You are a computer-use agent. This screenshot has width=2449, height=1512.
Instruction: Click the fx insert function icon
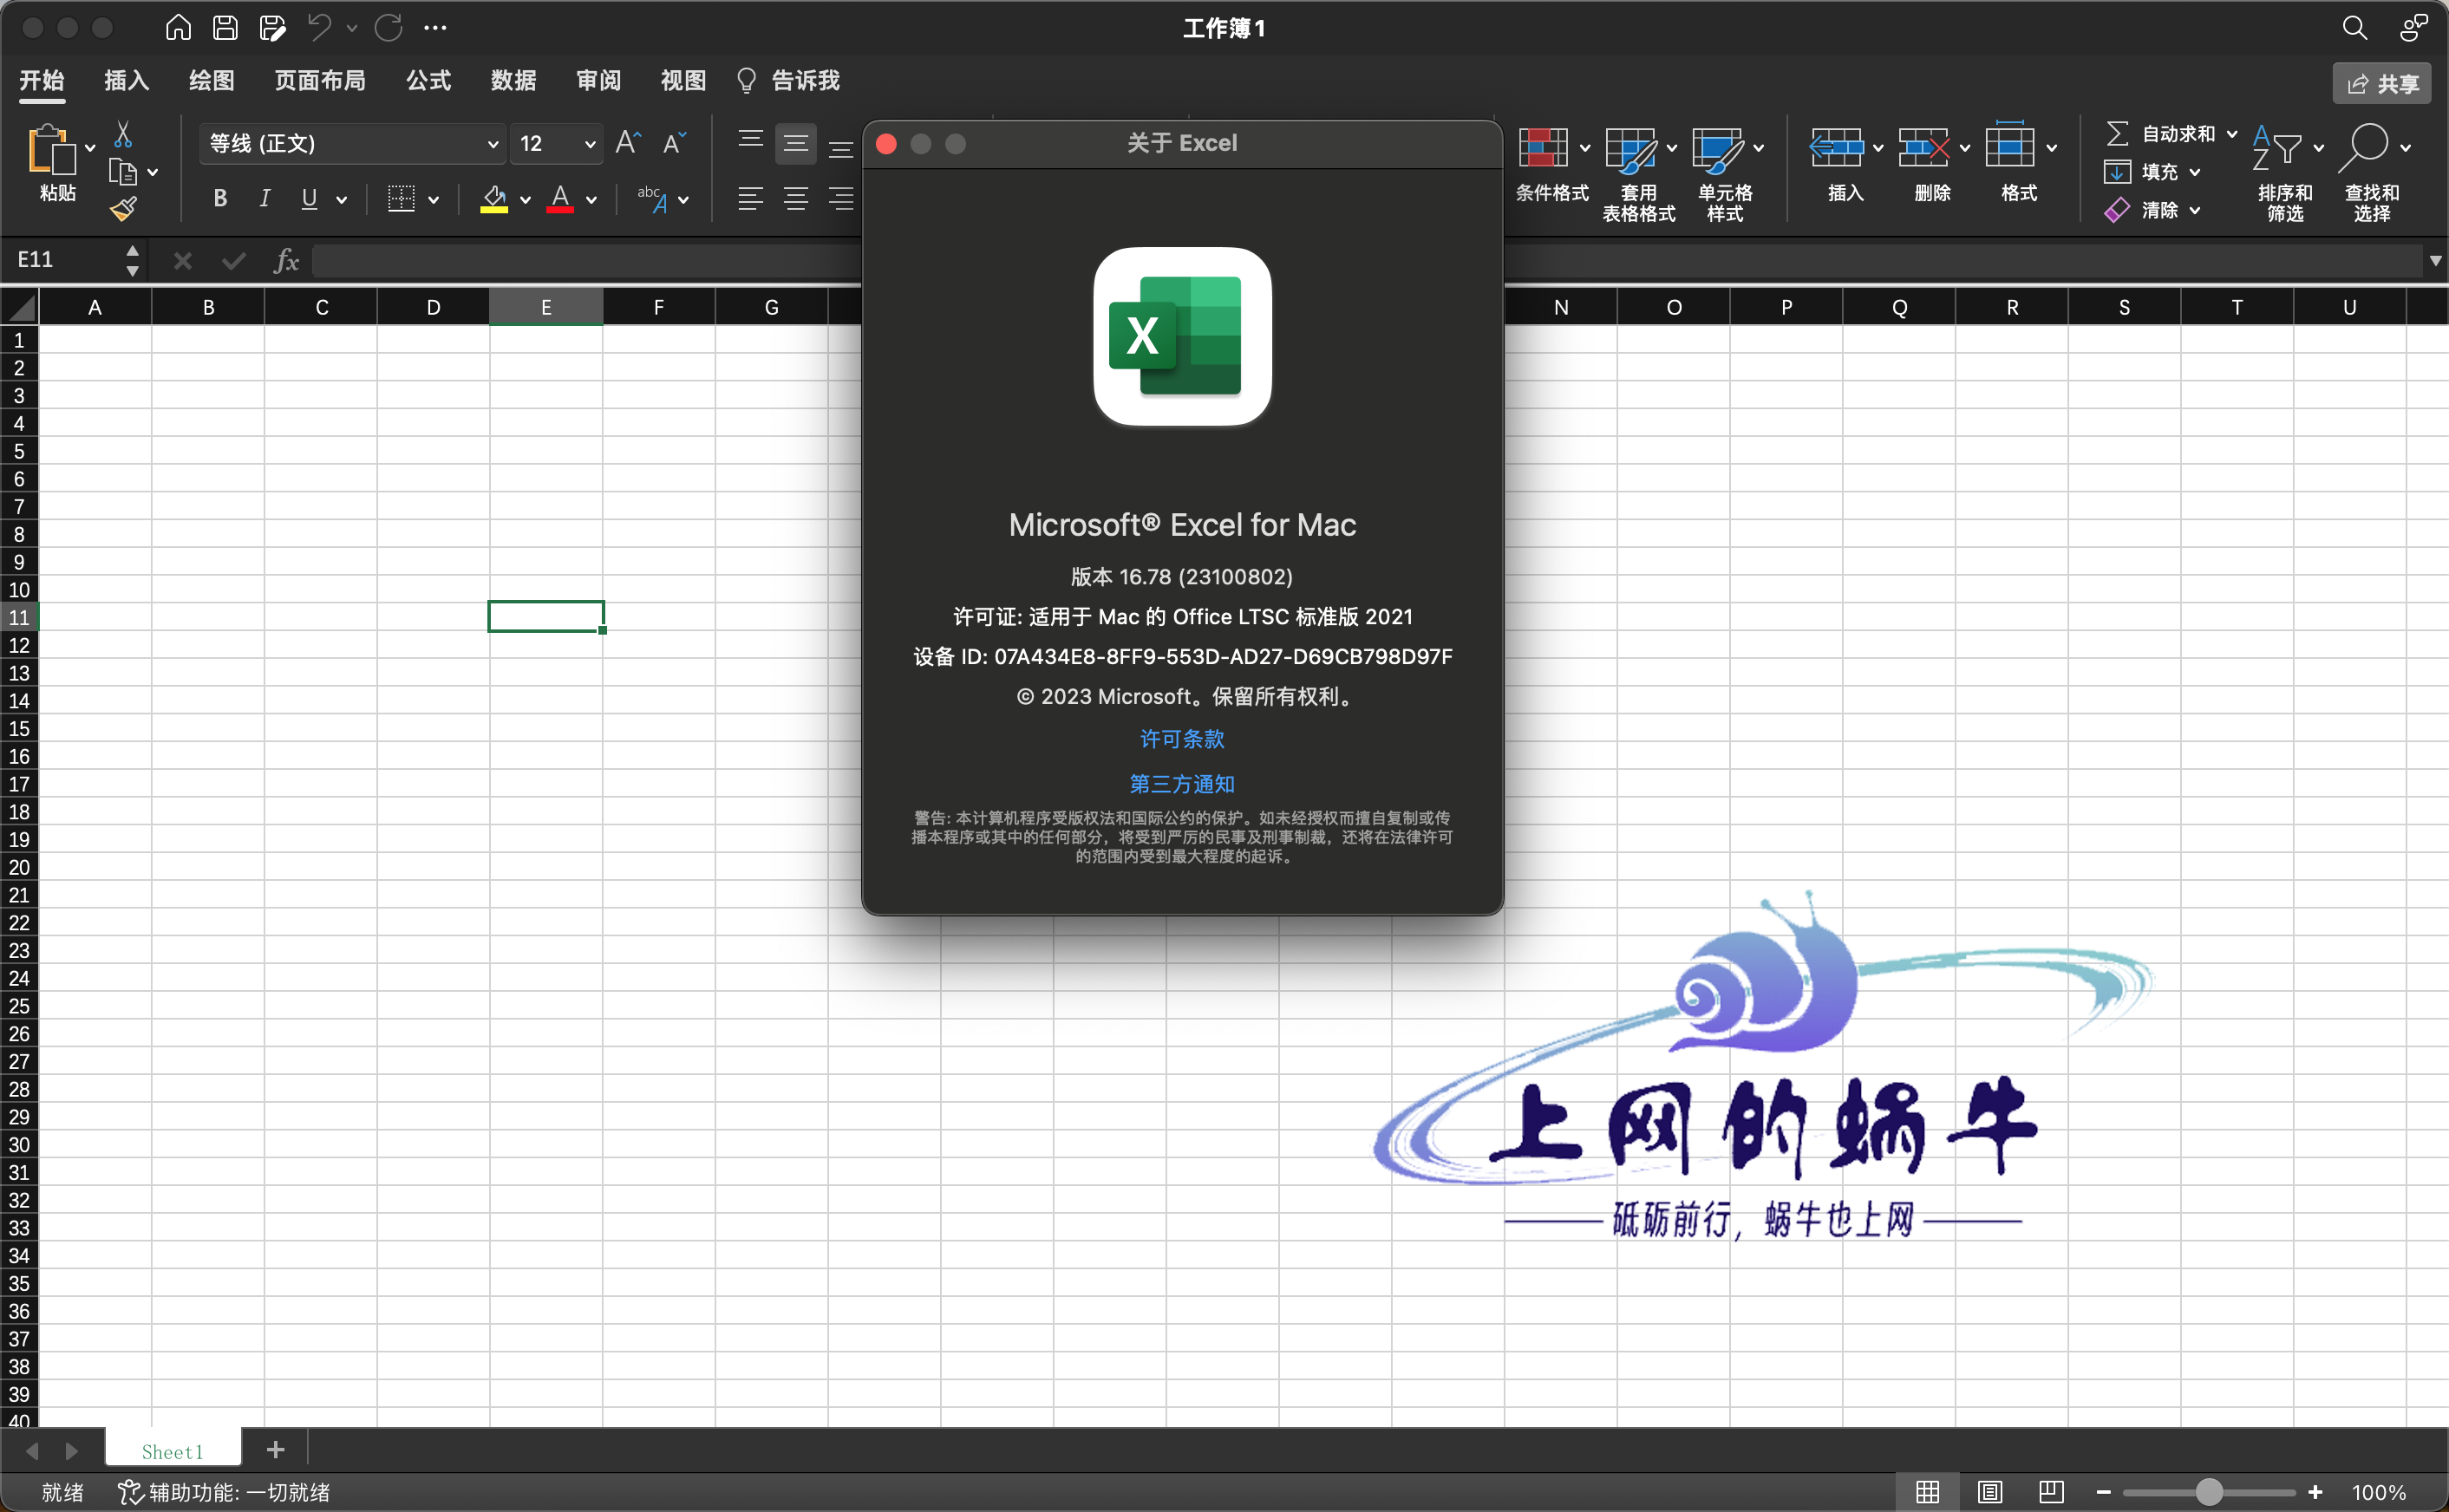point(286,260)
